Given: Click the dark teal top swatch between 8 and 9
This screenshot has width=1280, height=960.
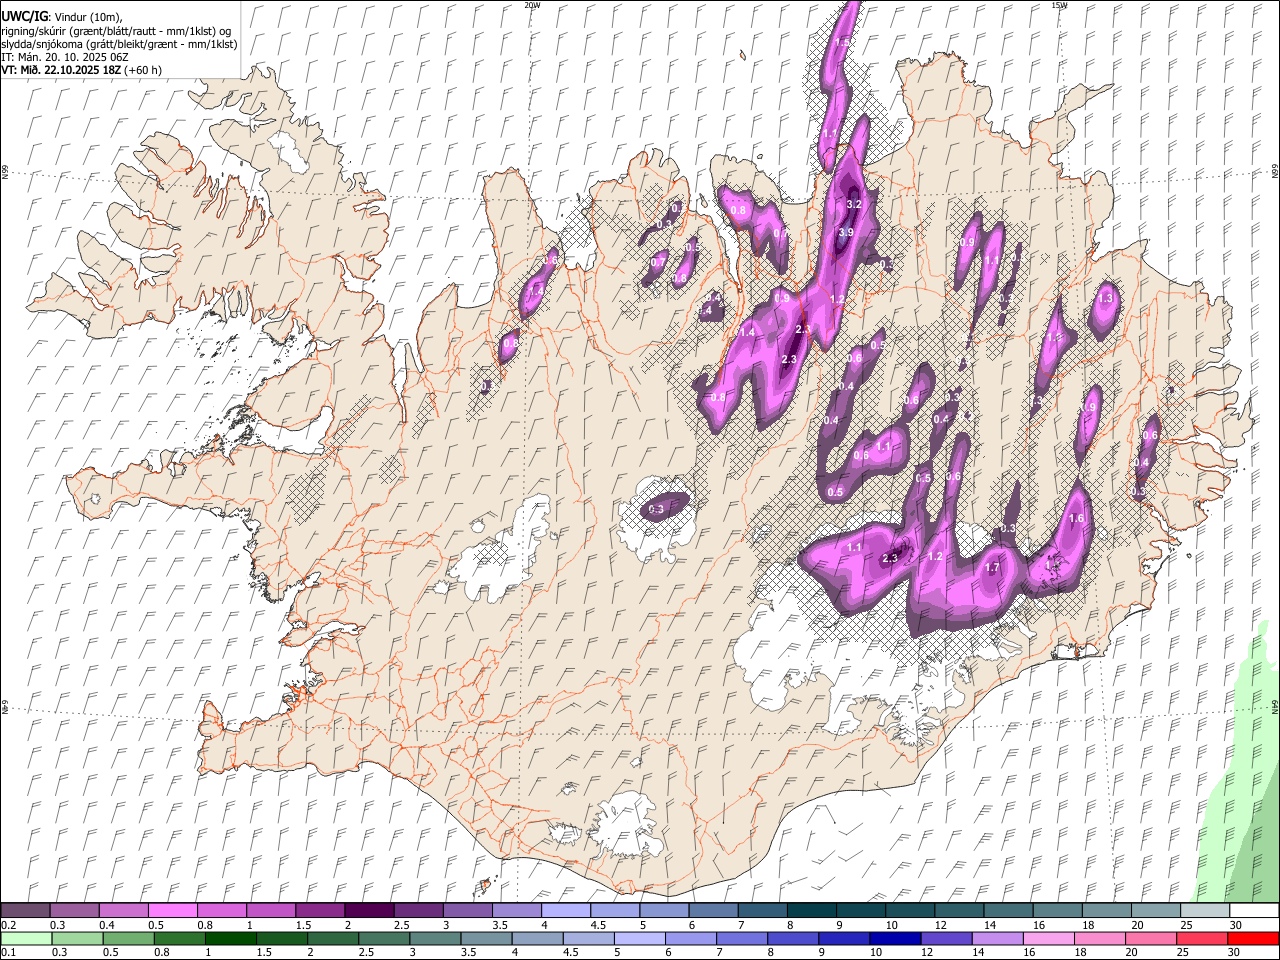Looking at the screenshot, I should [812, 911].
